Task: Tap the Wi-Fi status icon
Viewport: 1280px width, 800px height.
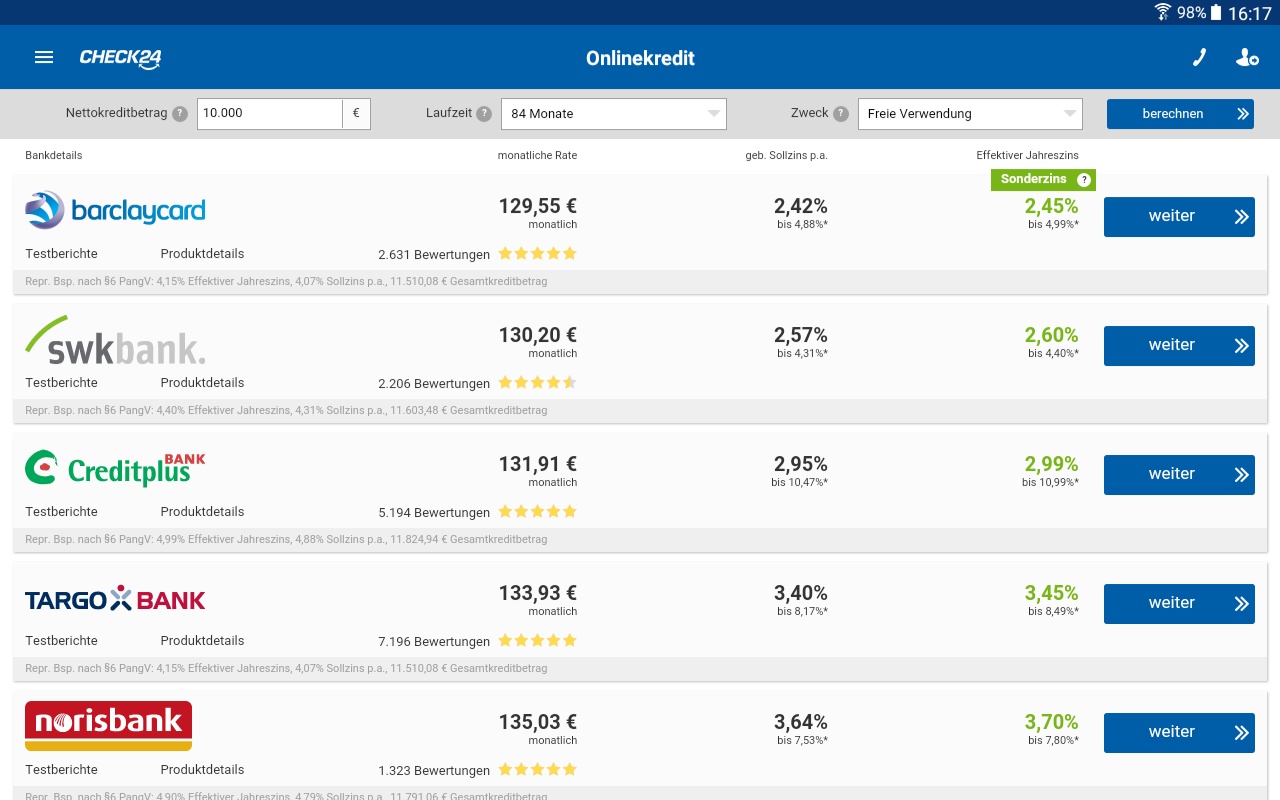Action: tap(1163, 12)
